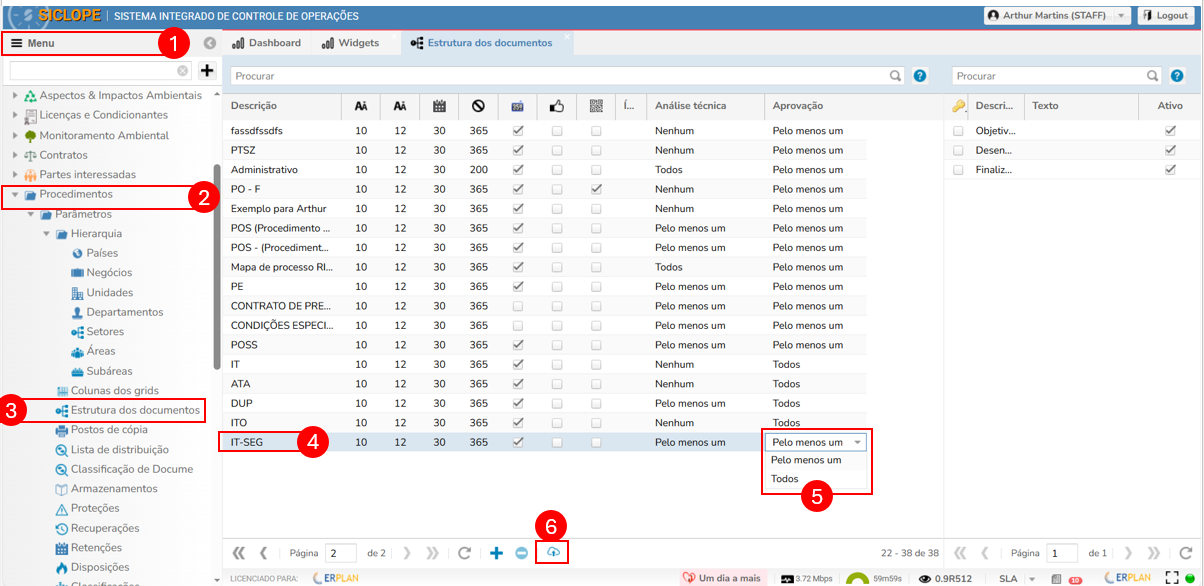Click the QR code column header icon
The height and width of the screenshot is (586, 1204).
point(596,106)
